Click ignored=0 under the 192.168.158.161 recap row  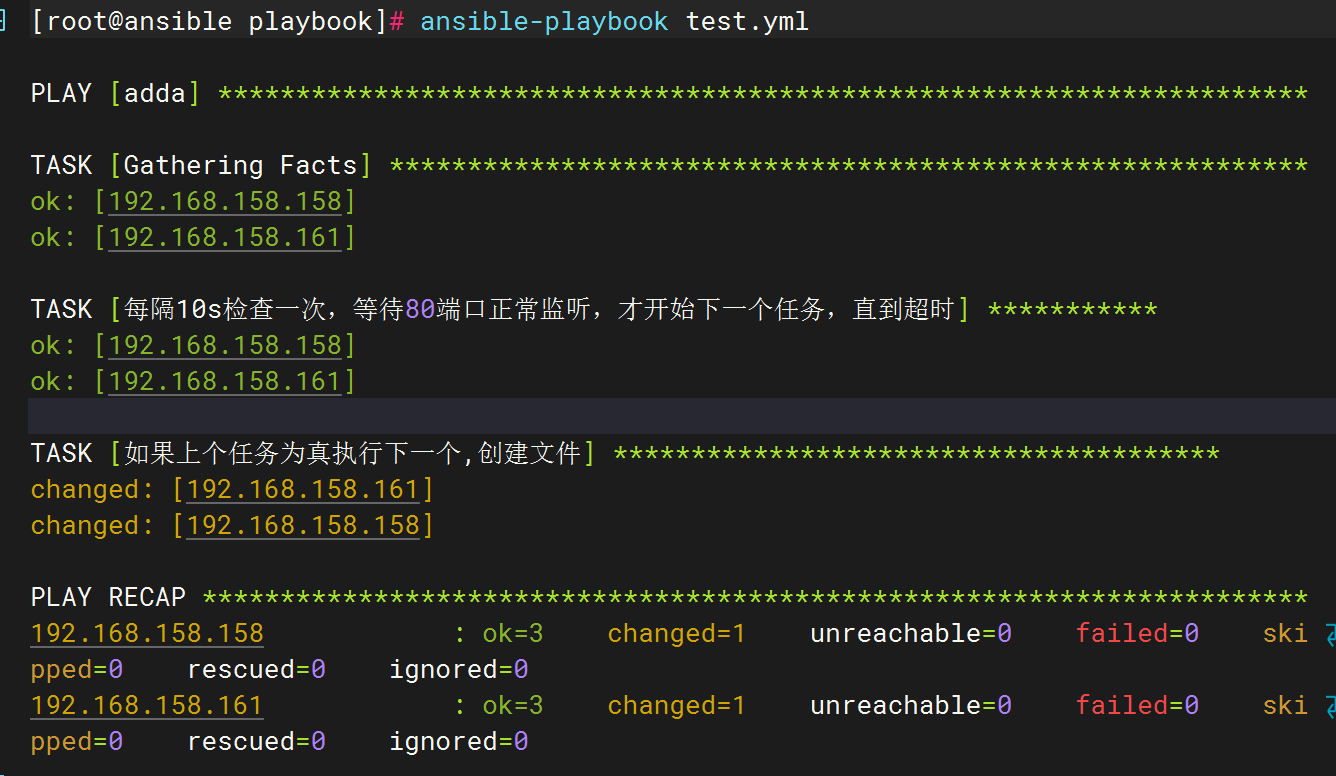click(x=459, y=742)
